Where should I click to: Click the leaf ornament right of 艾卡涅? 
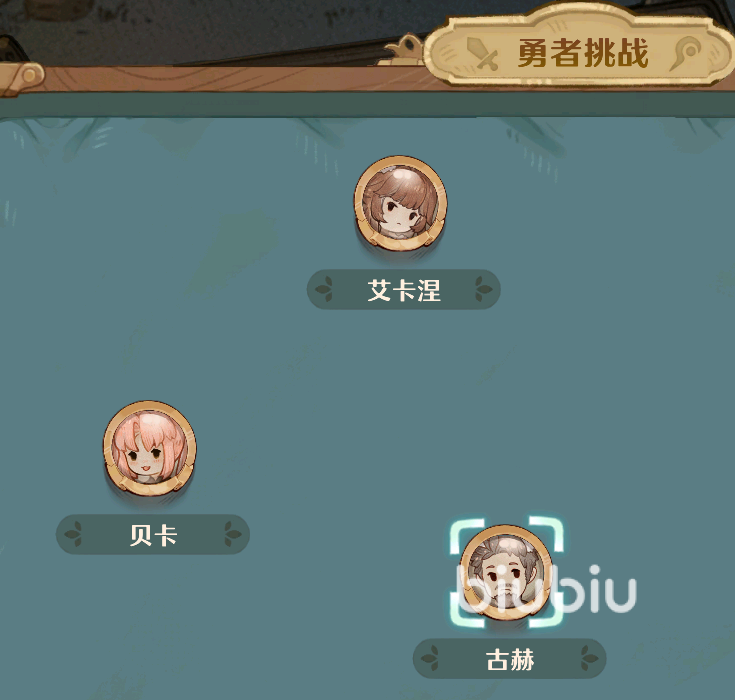483,289
